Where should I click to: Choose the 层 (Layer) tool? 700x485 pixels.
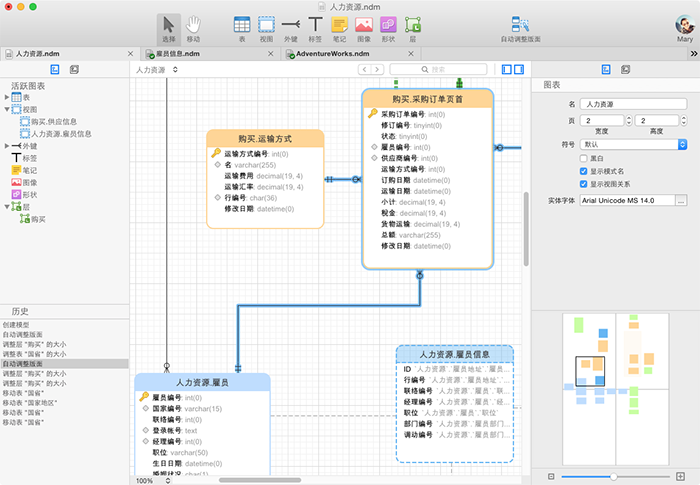(x=412, y=29)
